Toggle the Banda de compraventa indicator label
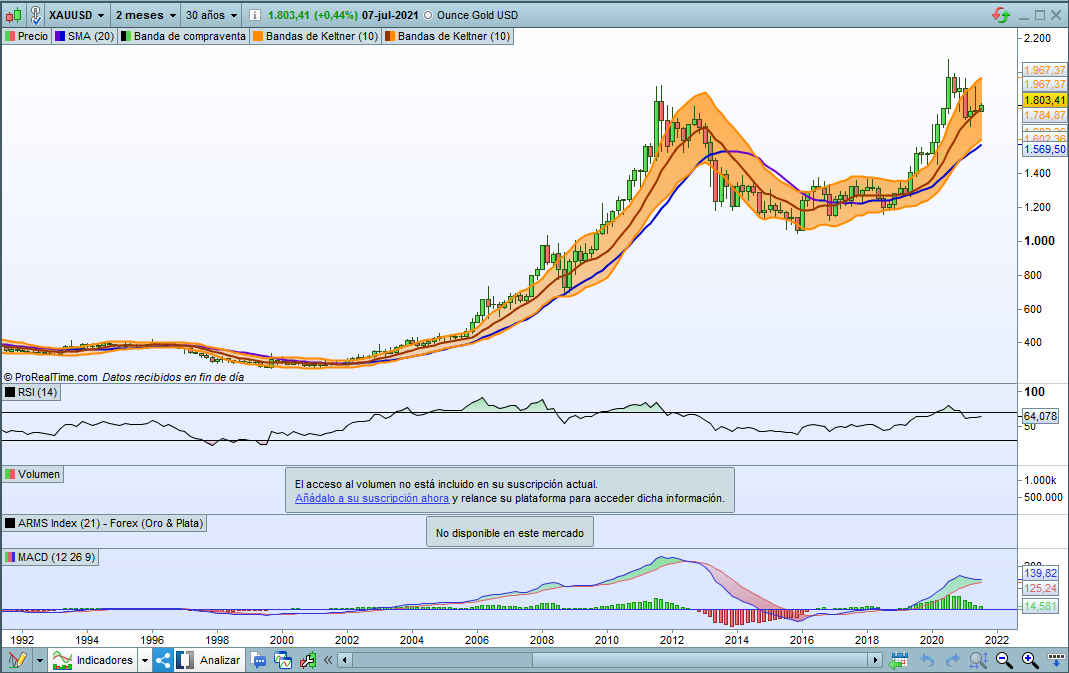The width and height of the screenshot is (1069, 673). [x=183, y=36]
